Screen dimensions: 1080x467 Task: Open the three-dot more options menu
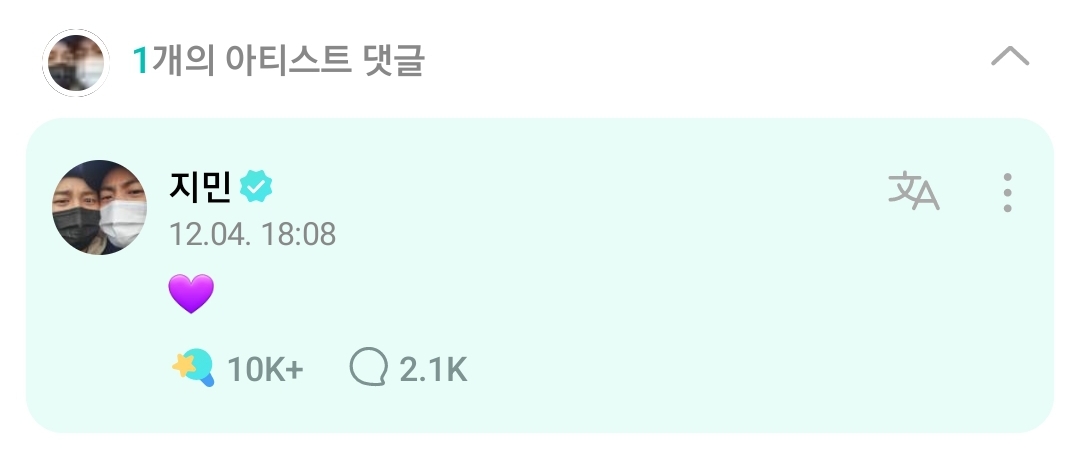pyautogui.click(x=1007, y=192)
